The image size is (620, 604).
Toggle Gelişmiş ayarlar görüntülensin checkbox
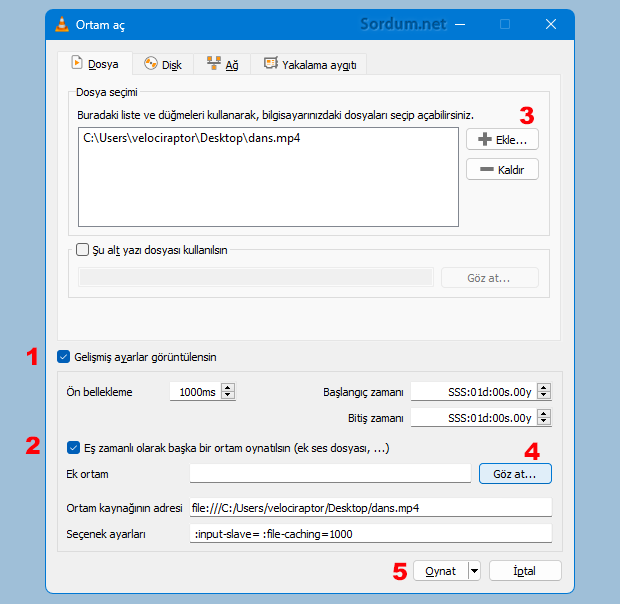click(64, 357)
